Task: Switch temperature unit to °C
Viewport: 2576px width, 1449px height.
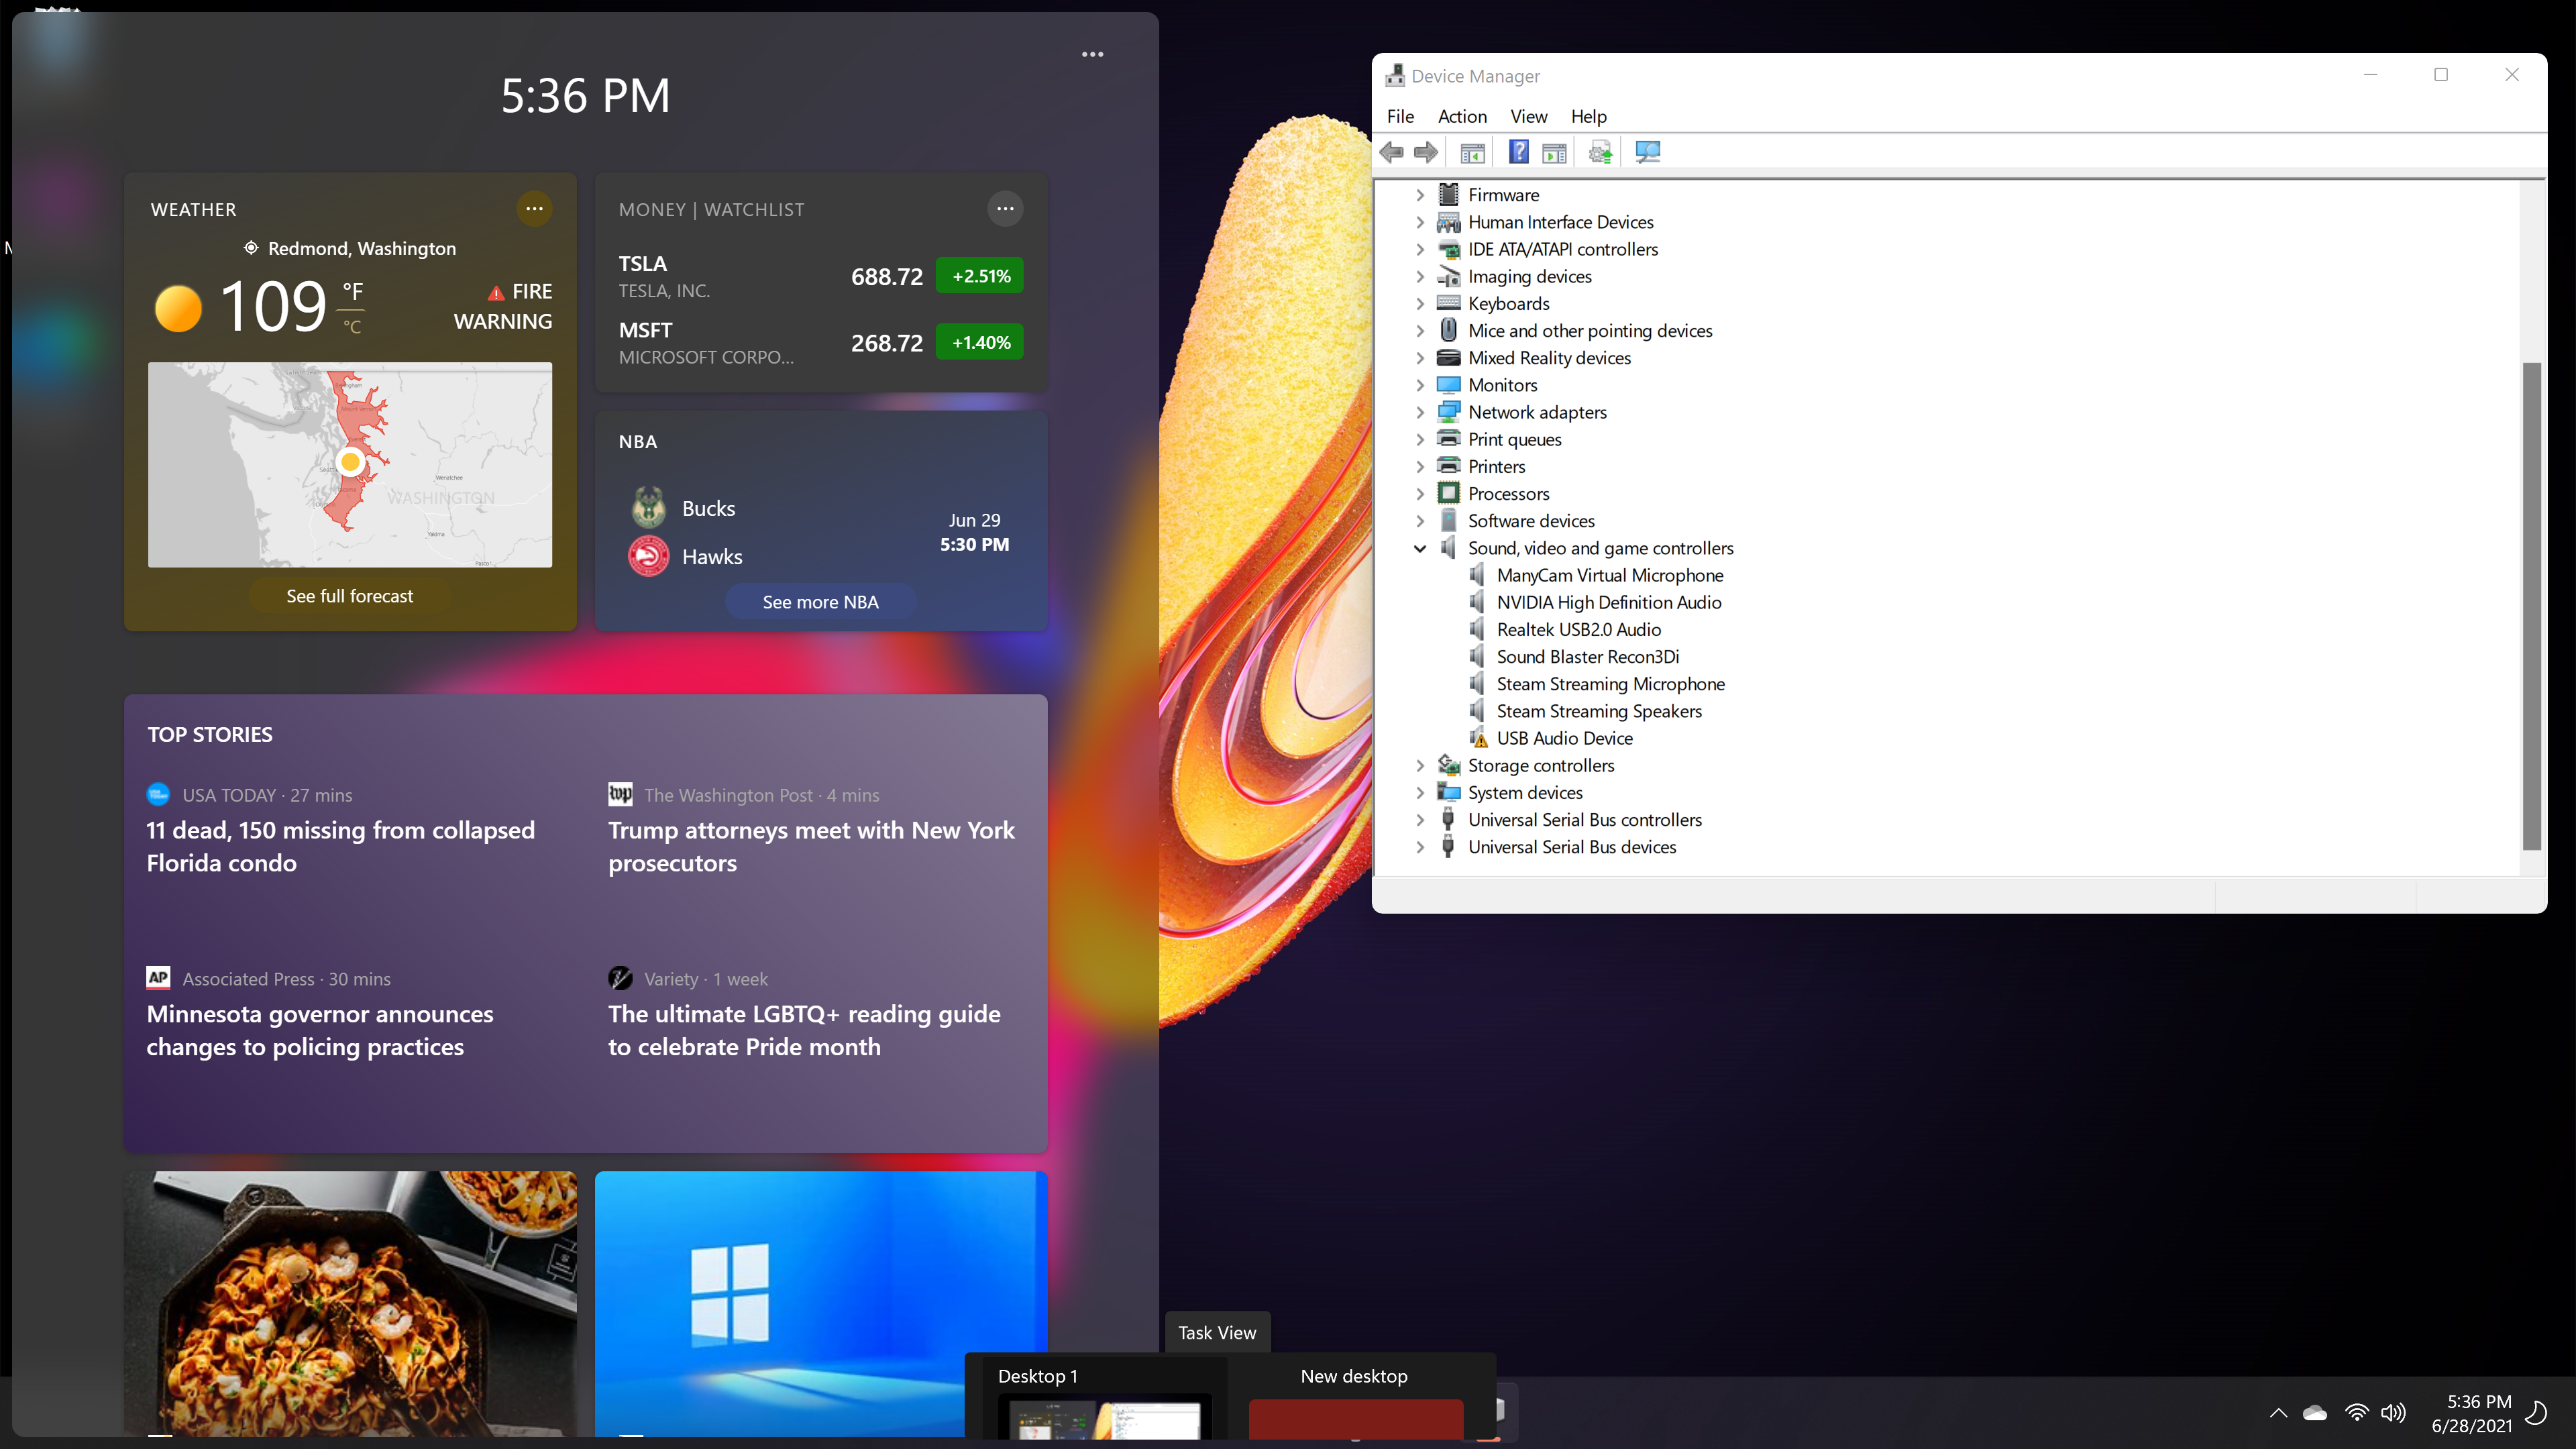Action: point(352,327)
